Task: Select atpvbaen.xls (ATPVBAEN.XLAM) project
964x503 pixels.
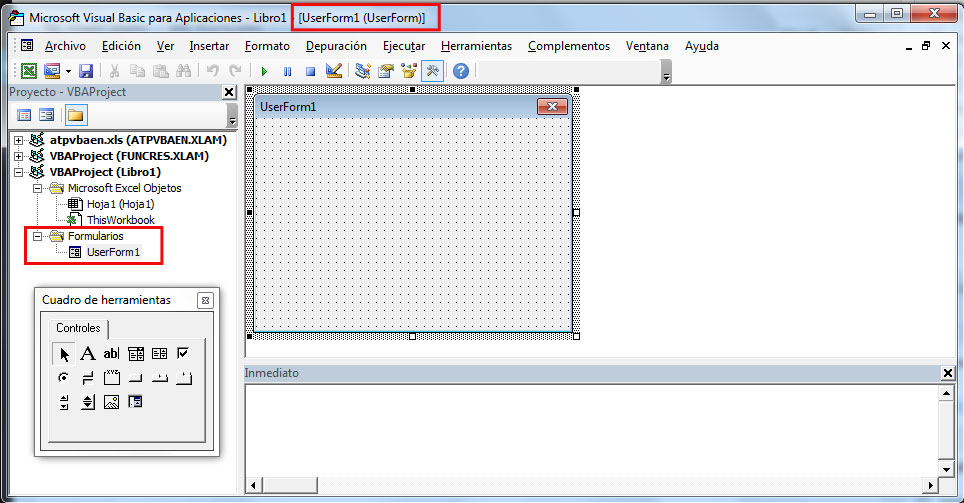Action: click(x=138, y=140)
